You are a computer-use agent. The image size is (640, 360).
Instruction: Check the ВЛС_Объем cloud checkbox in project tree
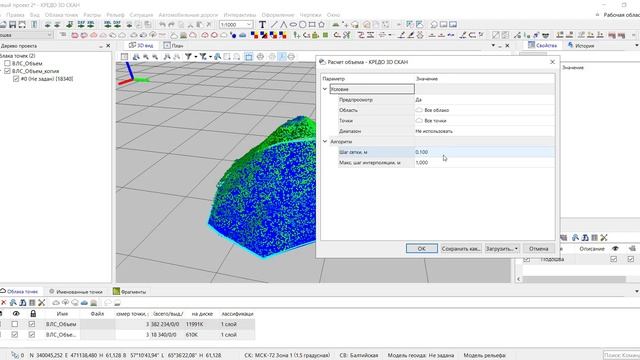(7, 63)
